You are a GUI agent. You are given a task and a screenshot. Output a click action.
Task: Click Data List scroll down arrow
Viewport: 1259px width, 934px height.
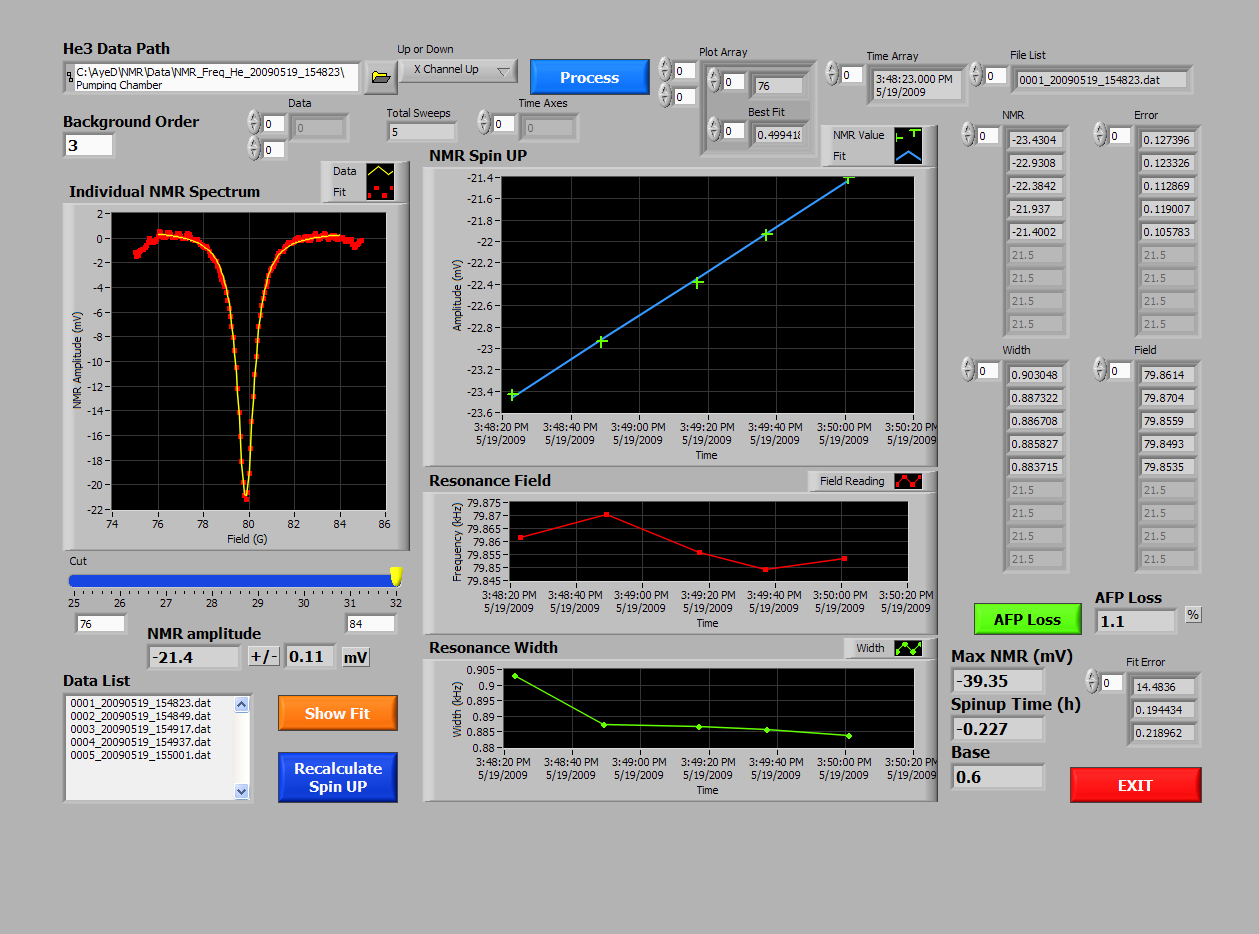click(241, 791)
